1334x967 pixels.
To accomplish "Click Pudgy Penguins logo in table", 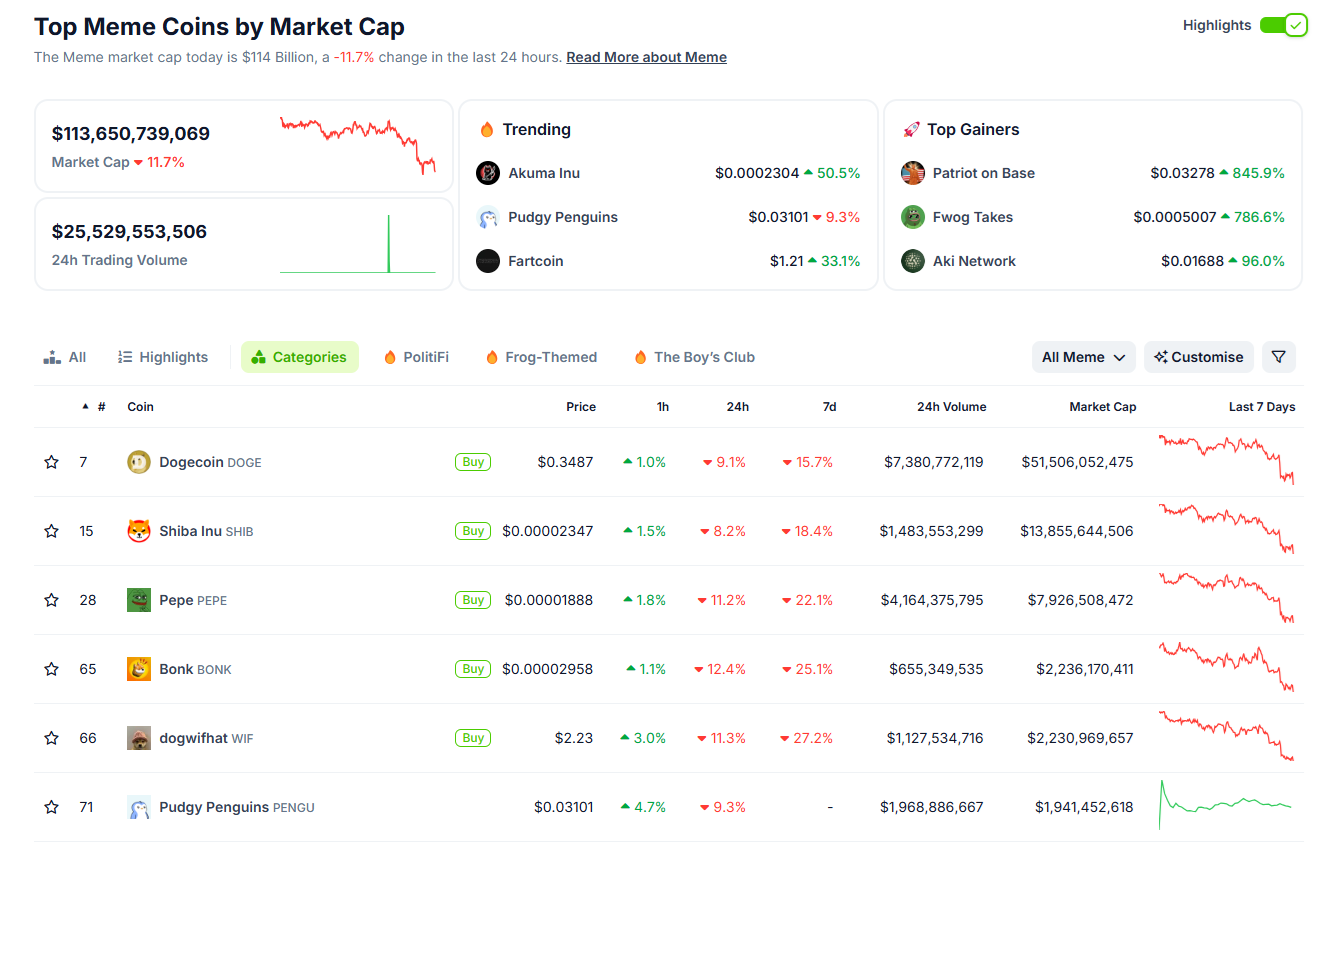I will click(139, 807).
